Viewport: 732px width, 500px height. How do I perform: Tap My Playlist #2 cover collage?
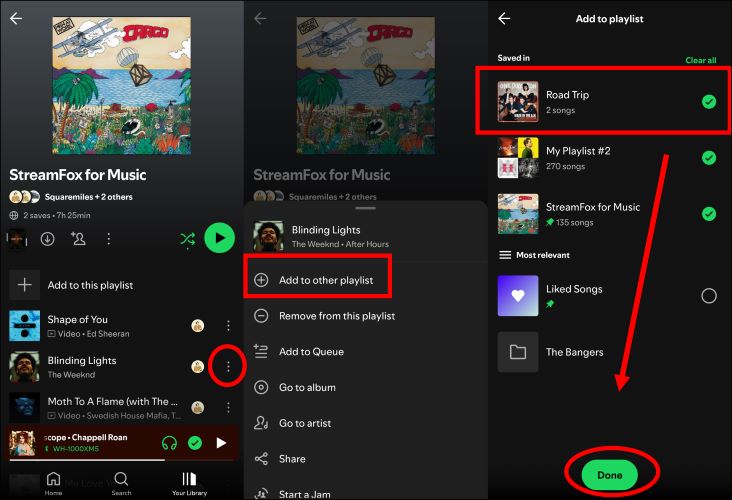[518, 158]
